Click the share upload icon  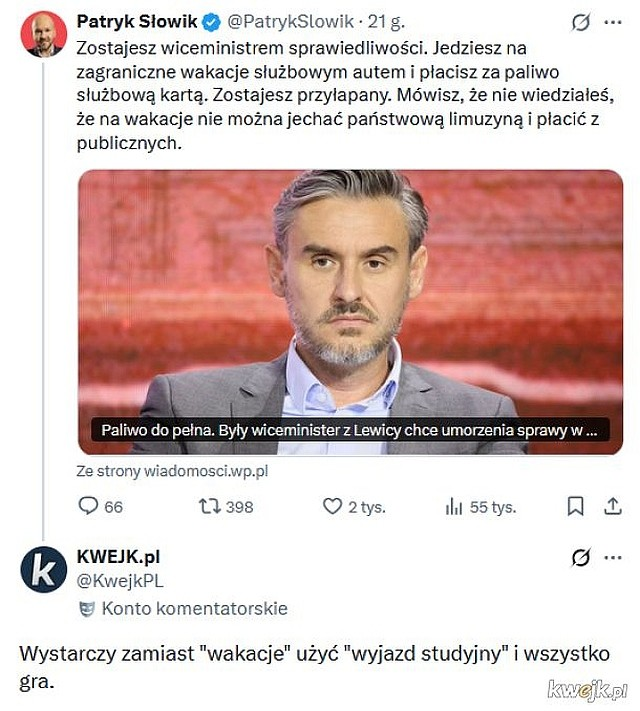pyautogui.click(x=612, y=507)
